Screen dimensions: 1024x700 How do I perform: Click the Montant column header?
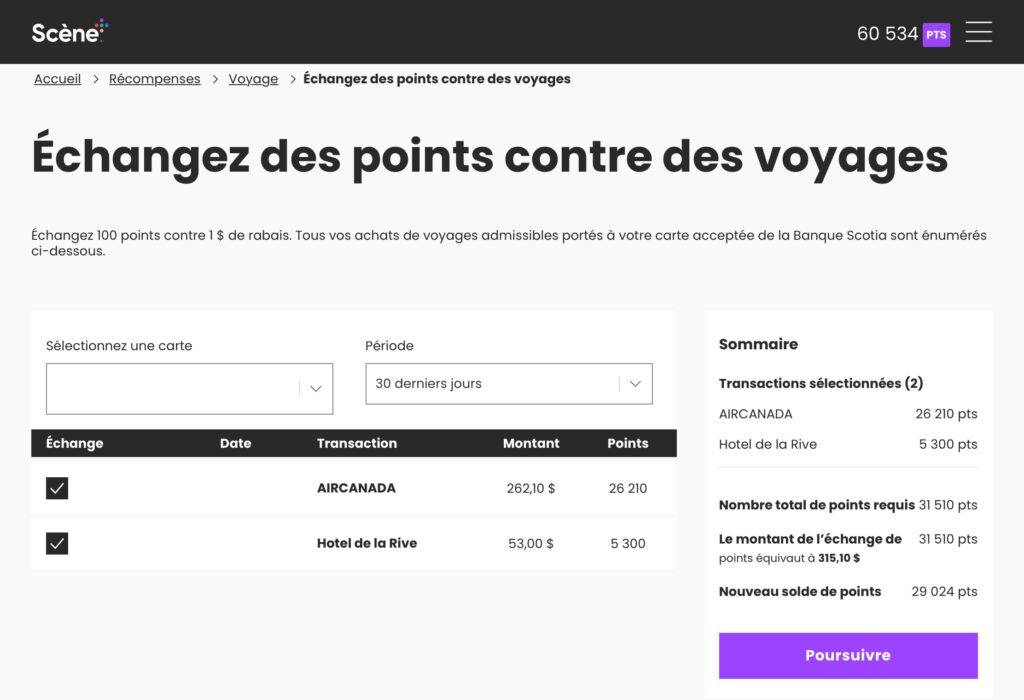tap(531, 443)
